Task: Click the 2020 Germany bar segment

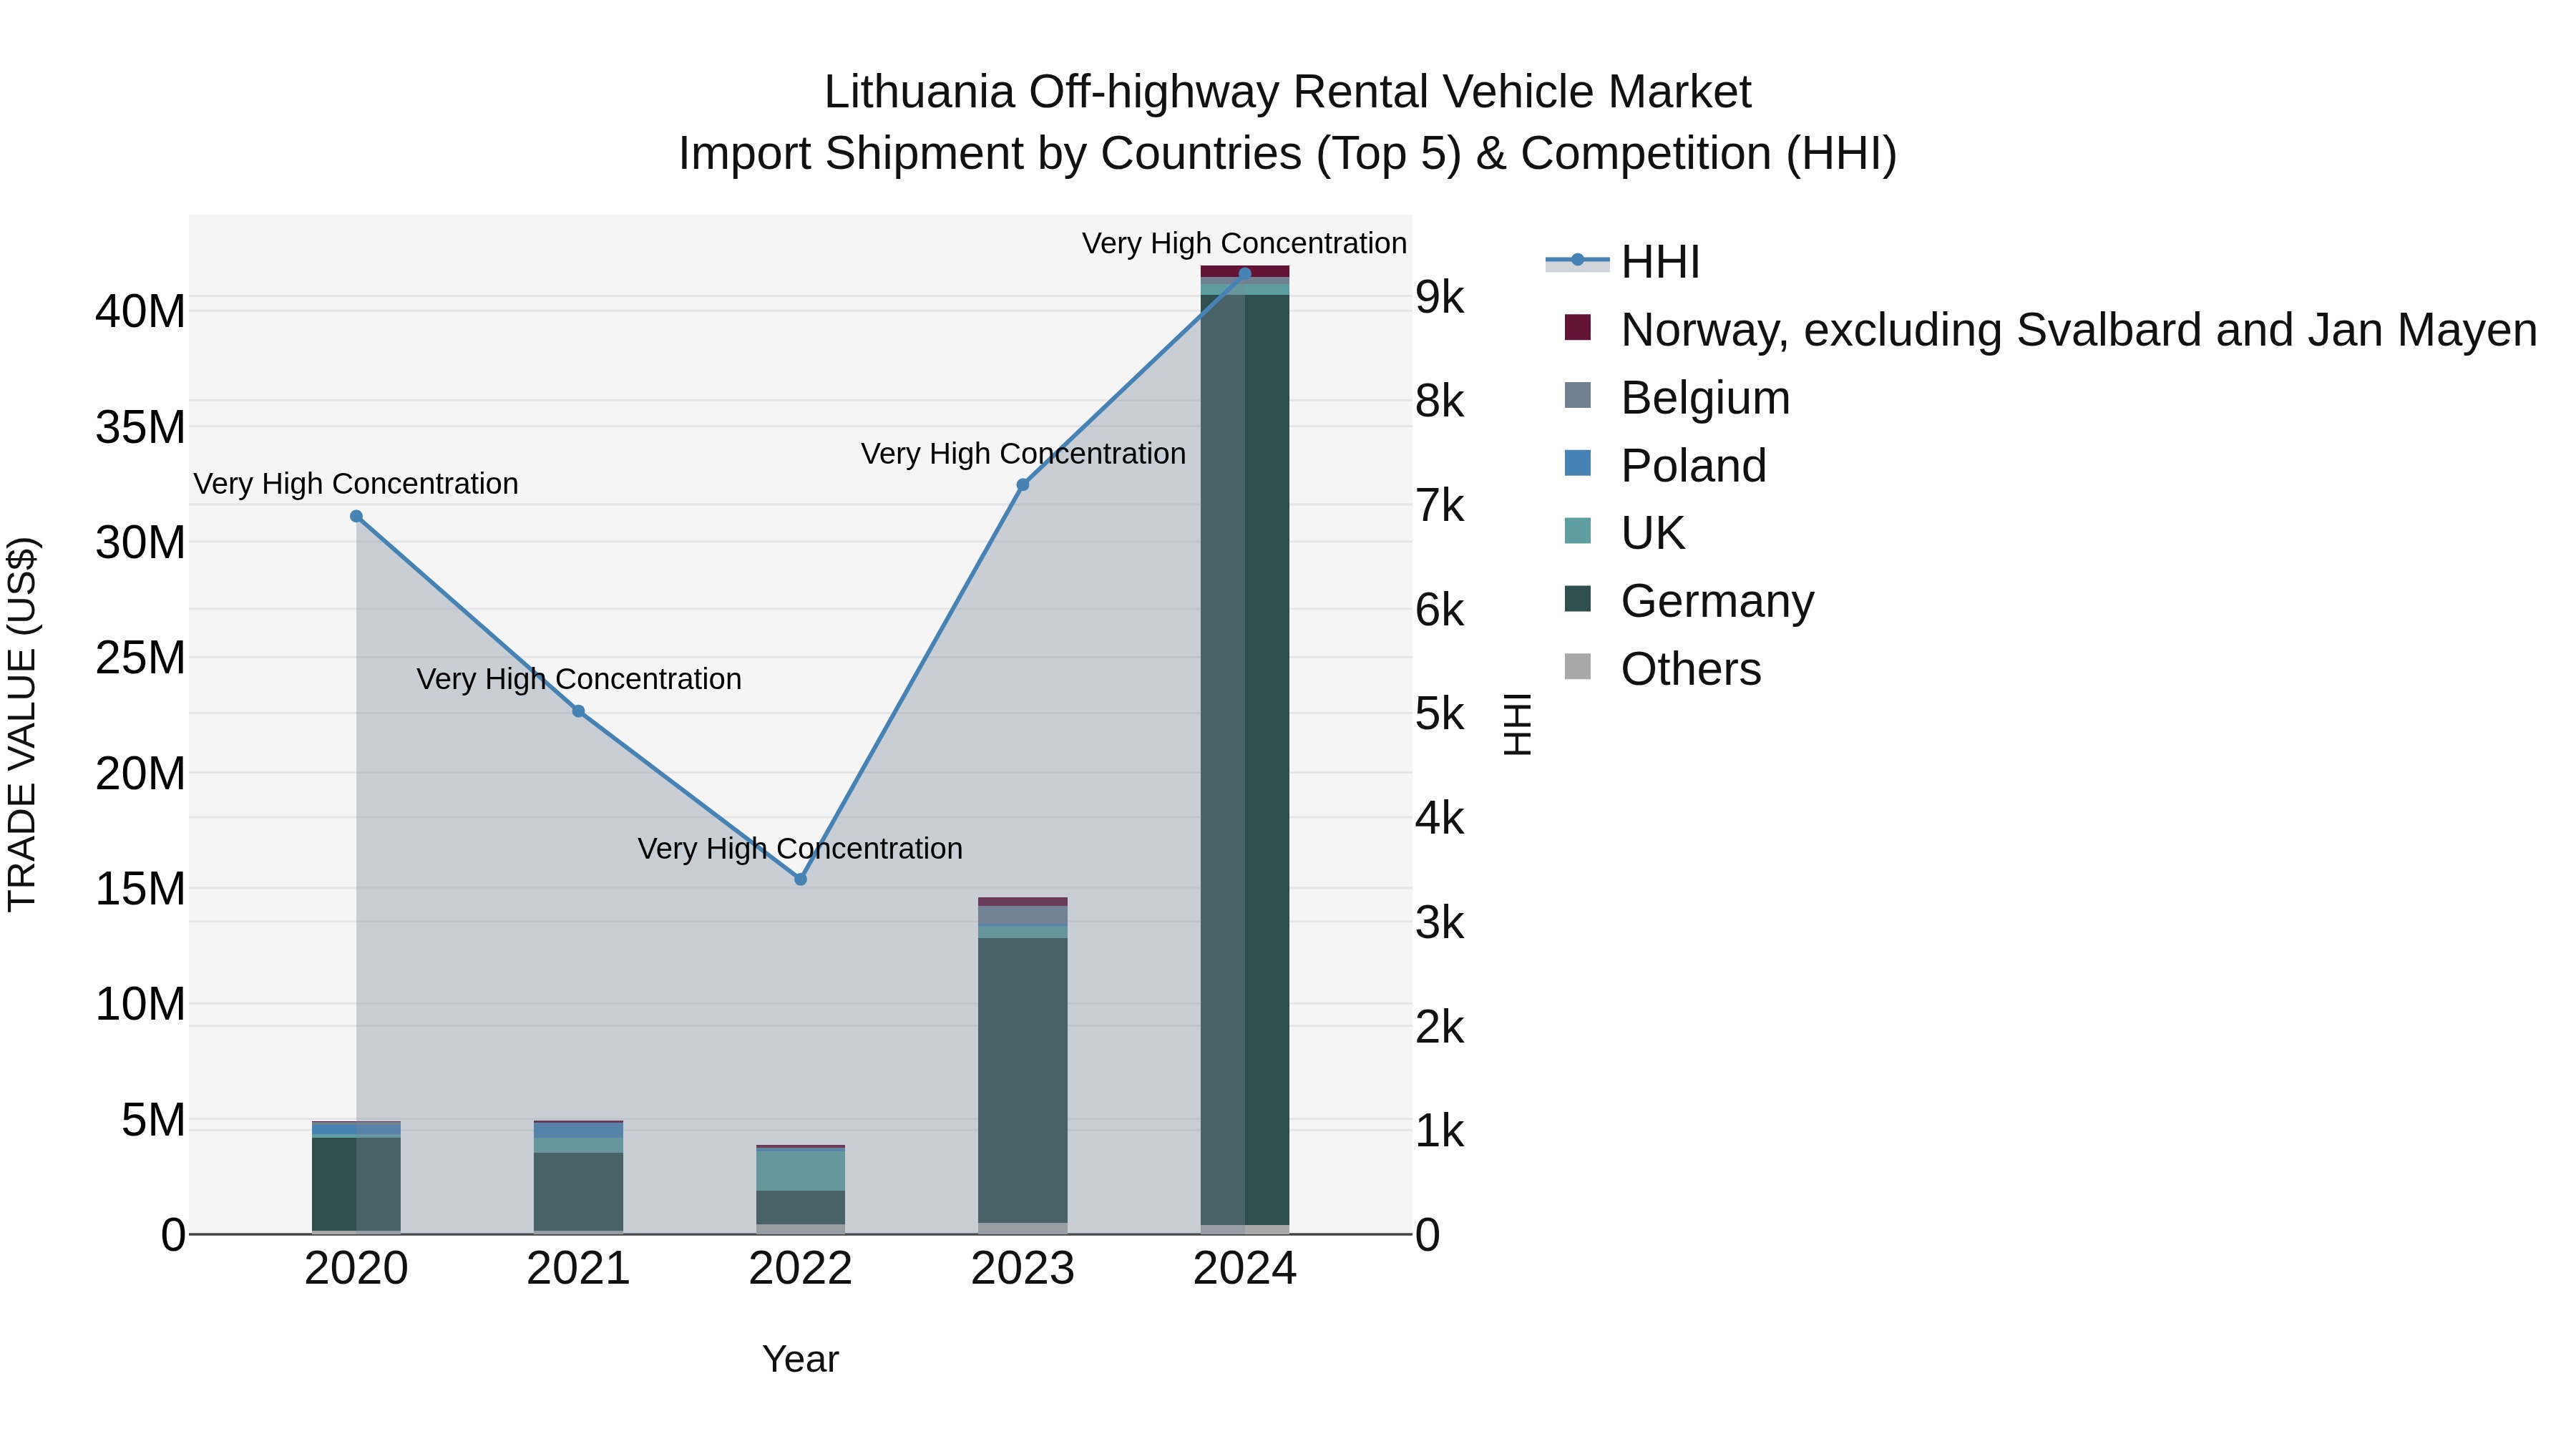Action: 356,1184
